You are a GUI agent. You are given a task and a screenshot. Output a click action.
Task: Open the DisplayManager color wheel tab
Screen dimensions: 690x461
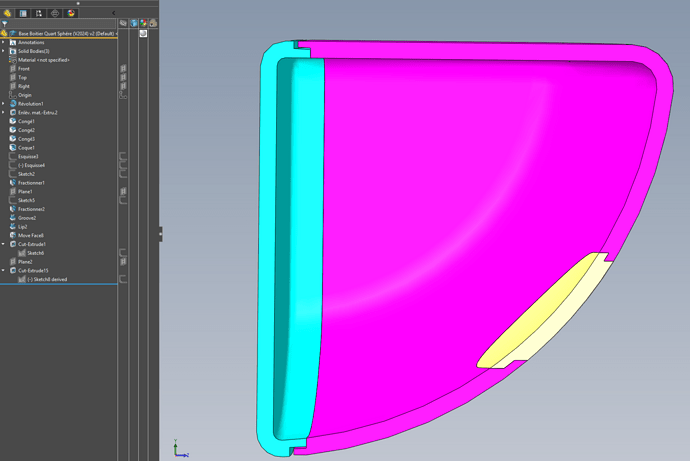coord(71,13)
